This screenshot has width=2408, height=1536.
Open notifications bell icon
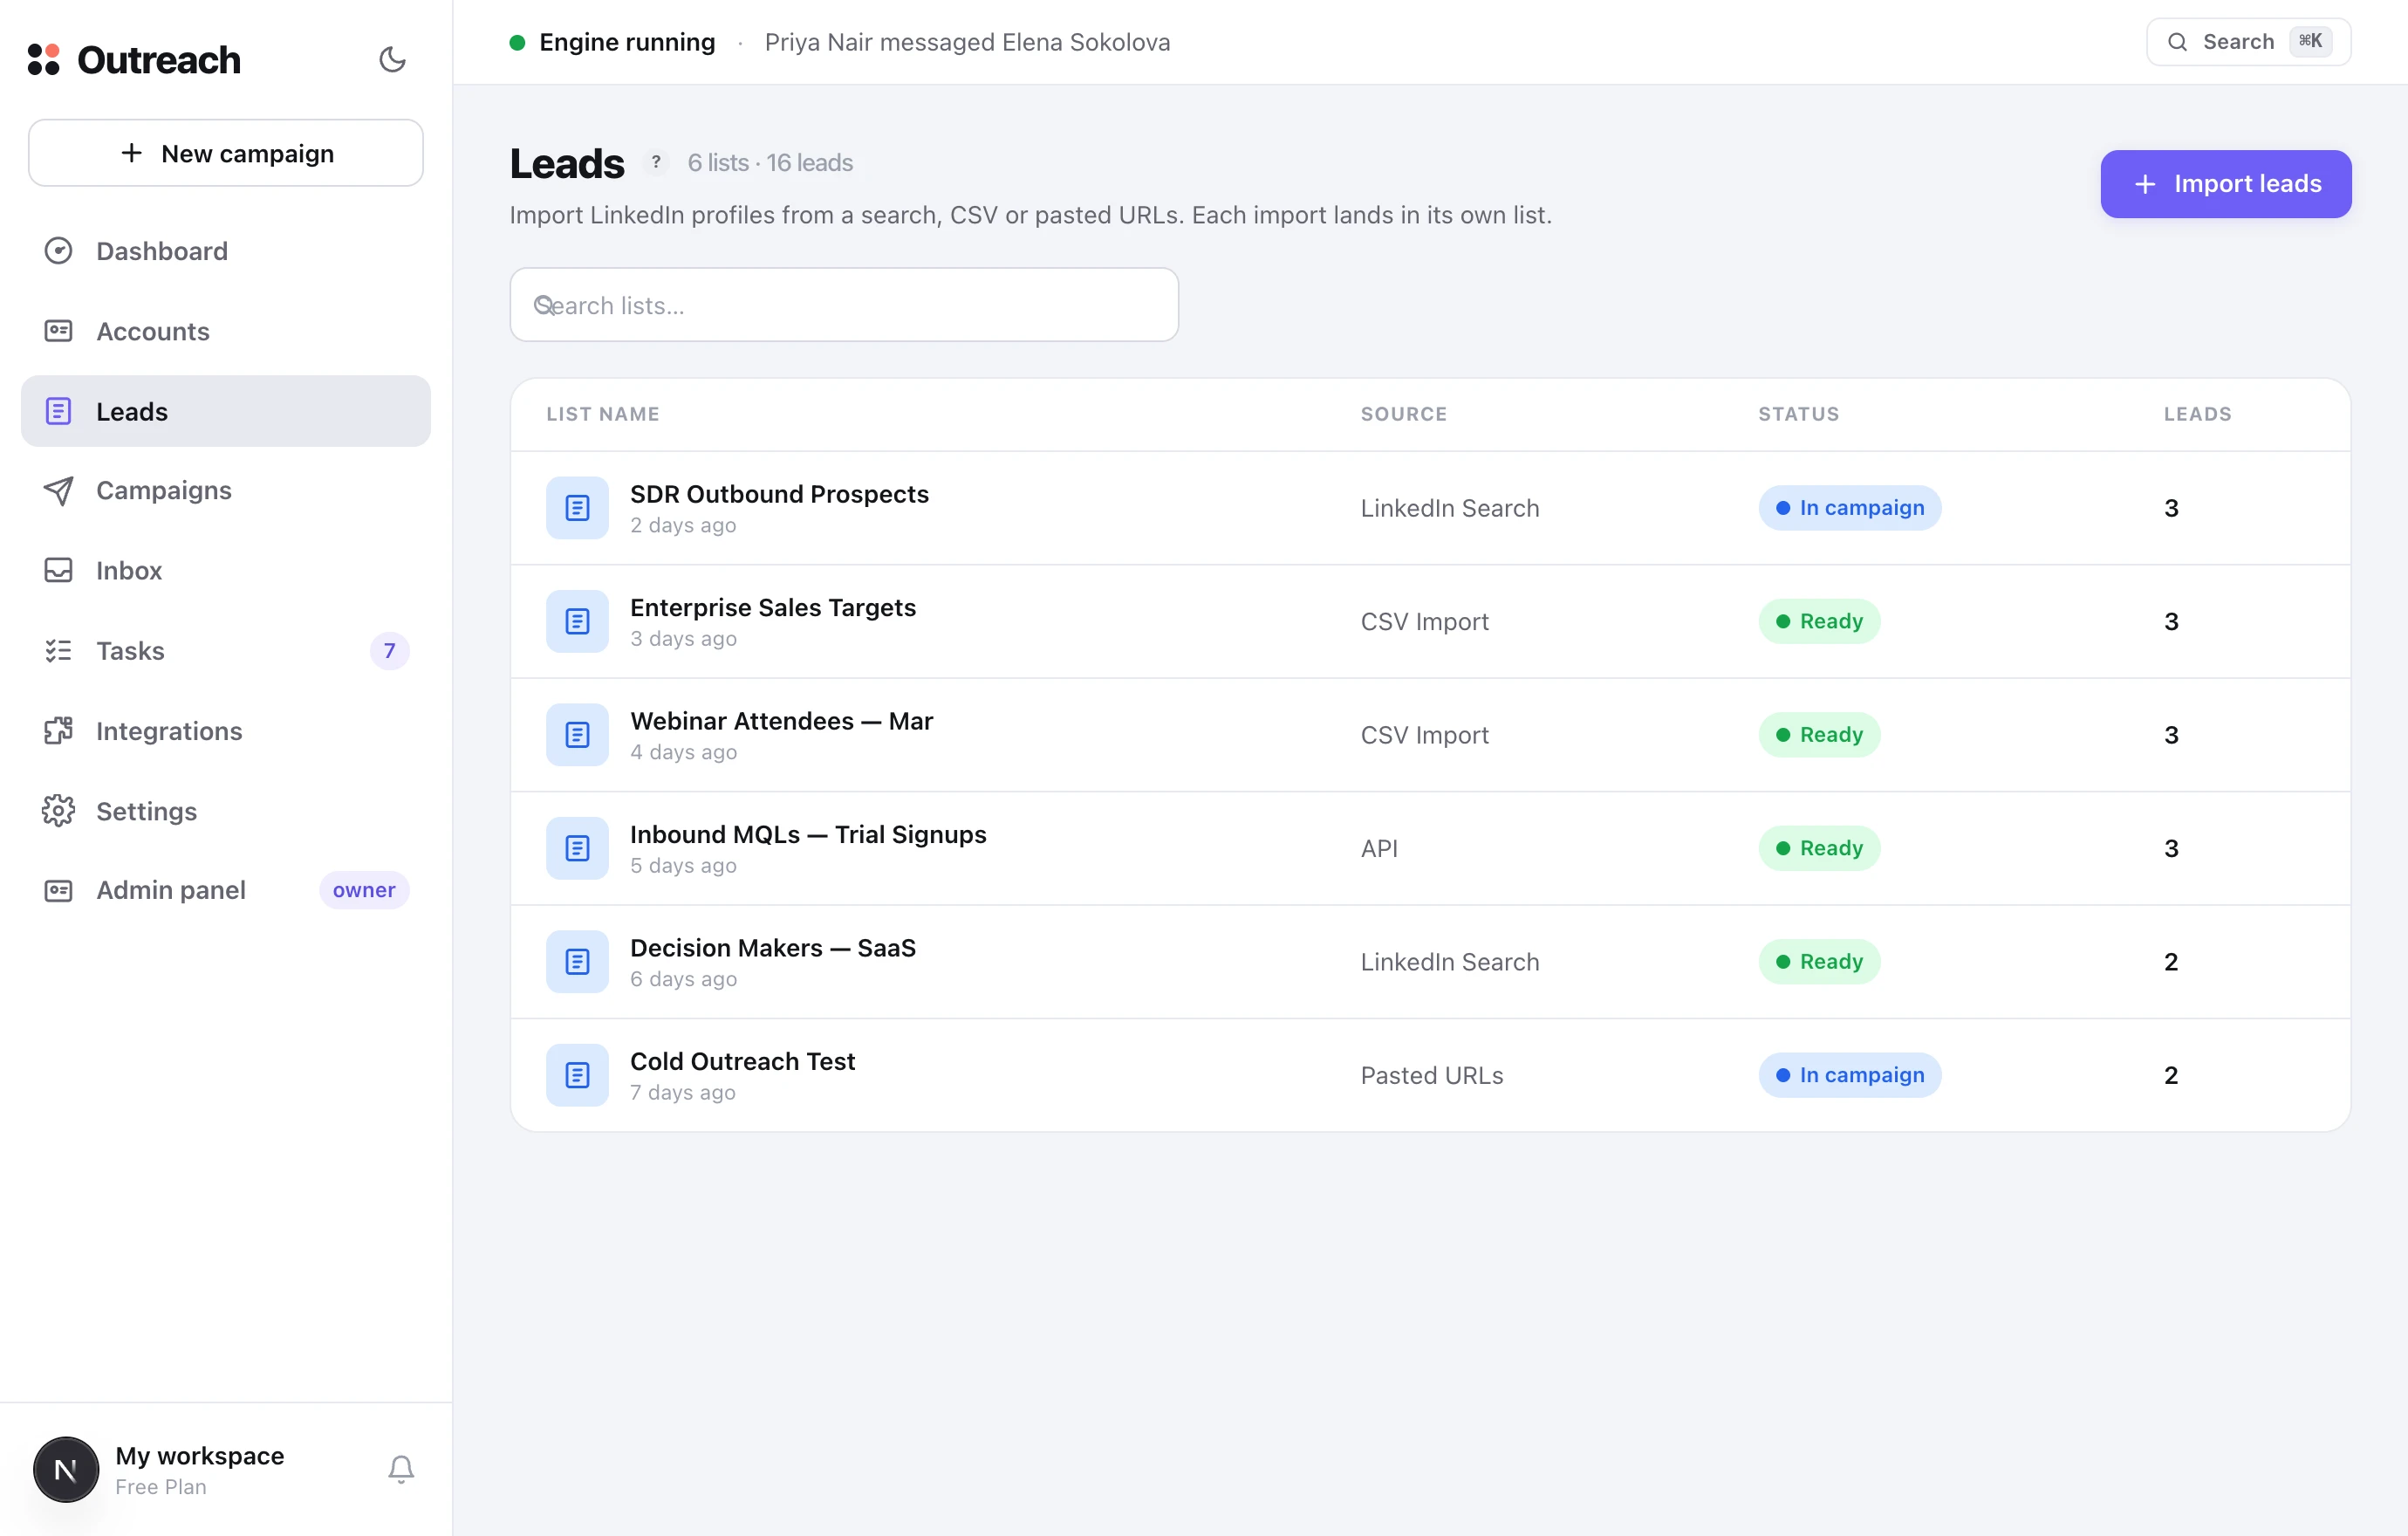(401, 1469)
